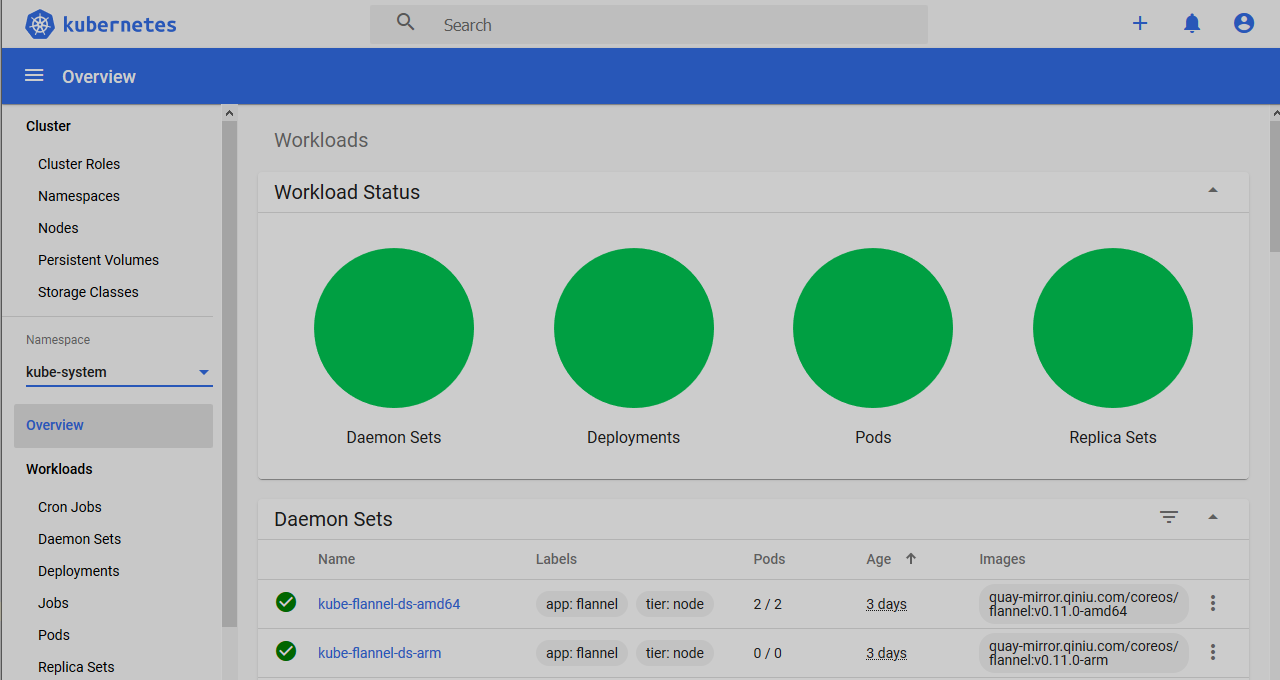Screen dimensions: 1280x680
Task: Click the Daemon Sets filter icon
Action: coord(1169,517)
